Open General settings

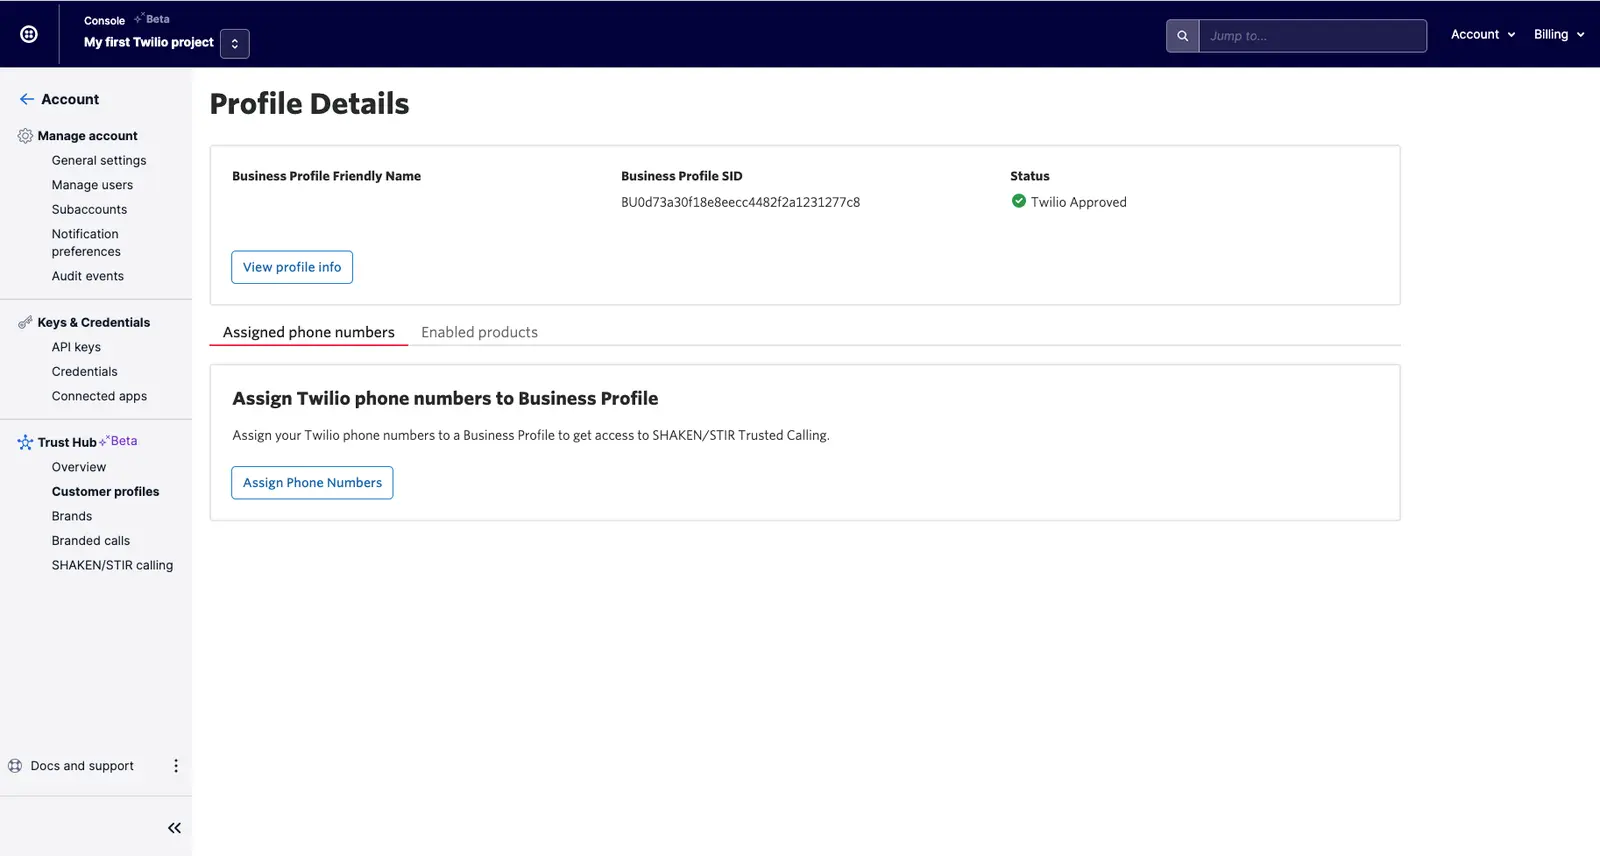point(99,160)
